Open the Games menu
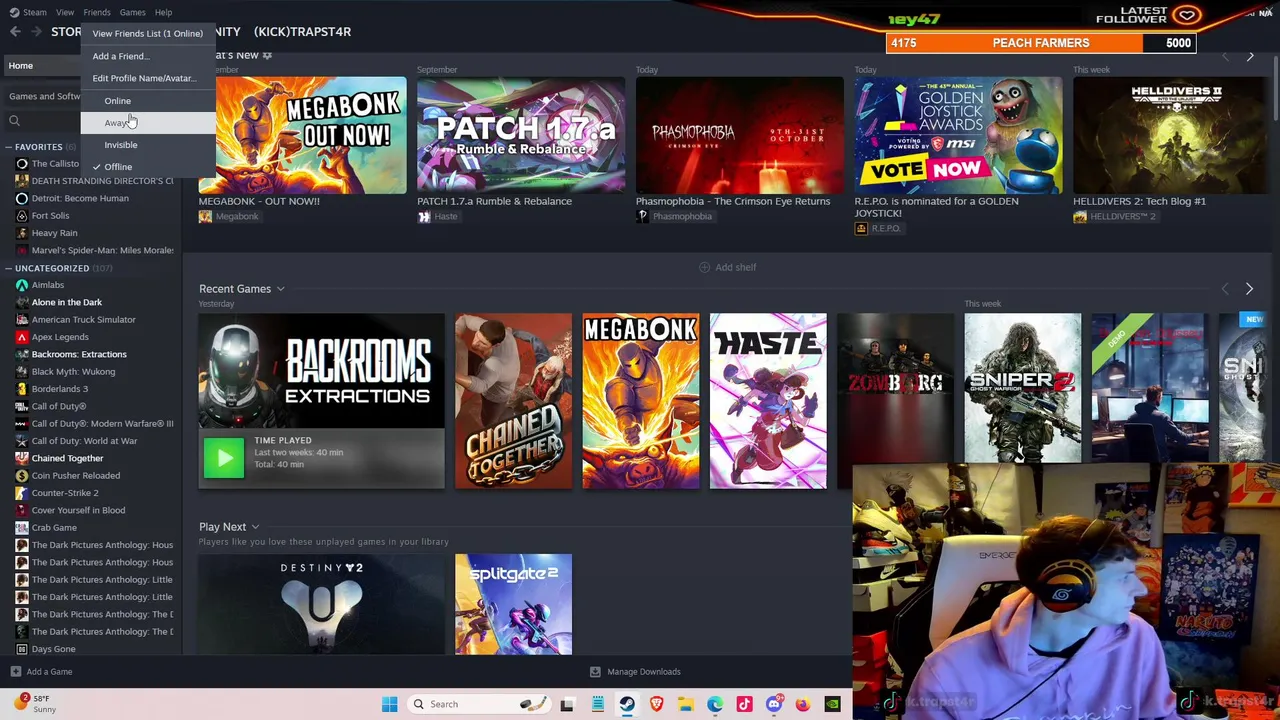Image resolution: width=1280 pixels, height=720 pixels. point(132,12)
